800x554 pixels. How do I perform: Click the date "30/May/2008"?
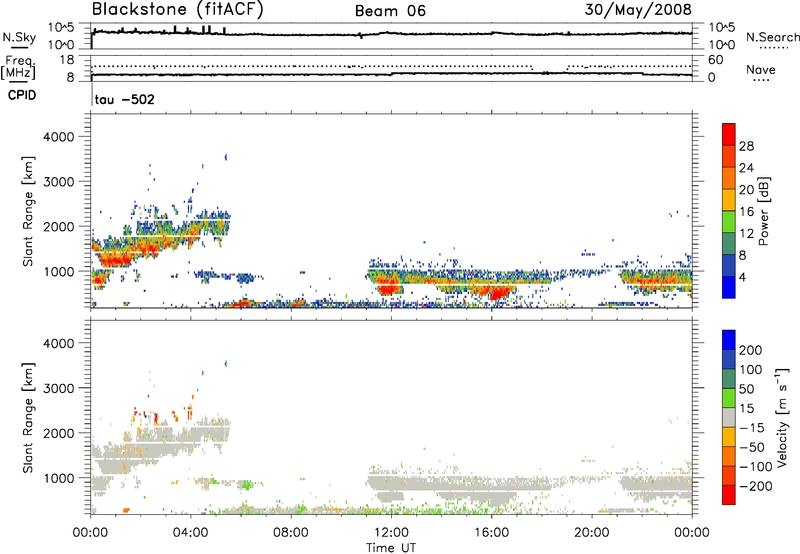click(638, 10)
